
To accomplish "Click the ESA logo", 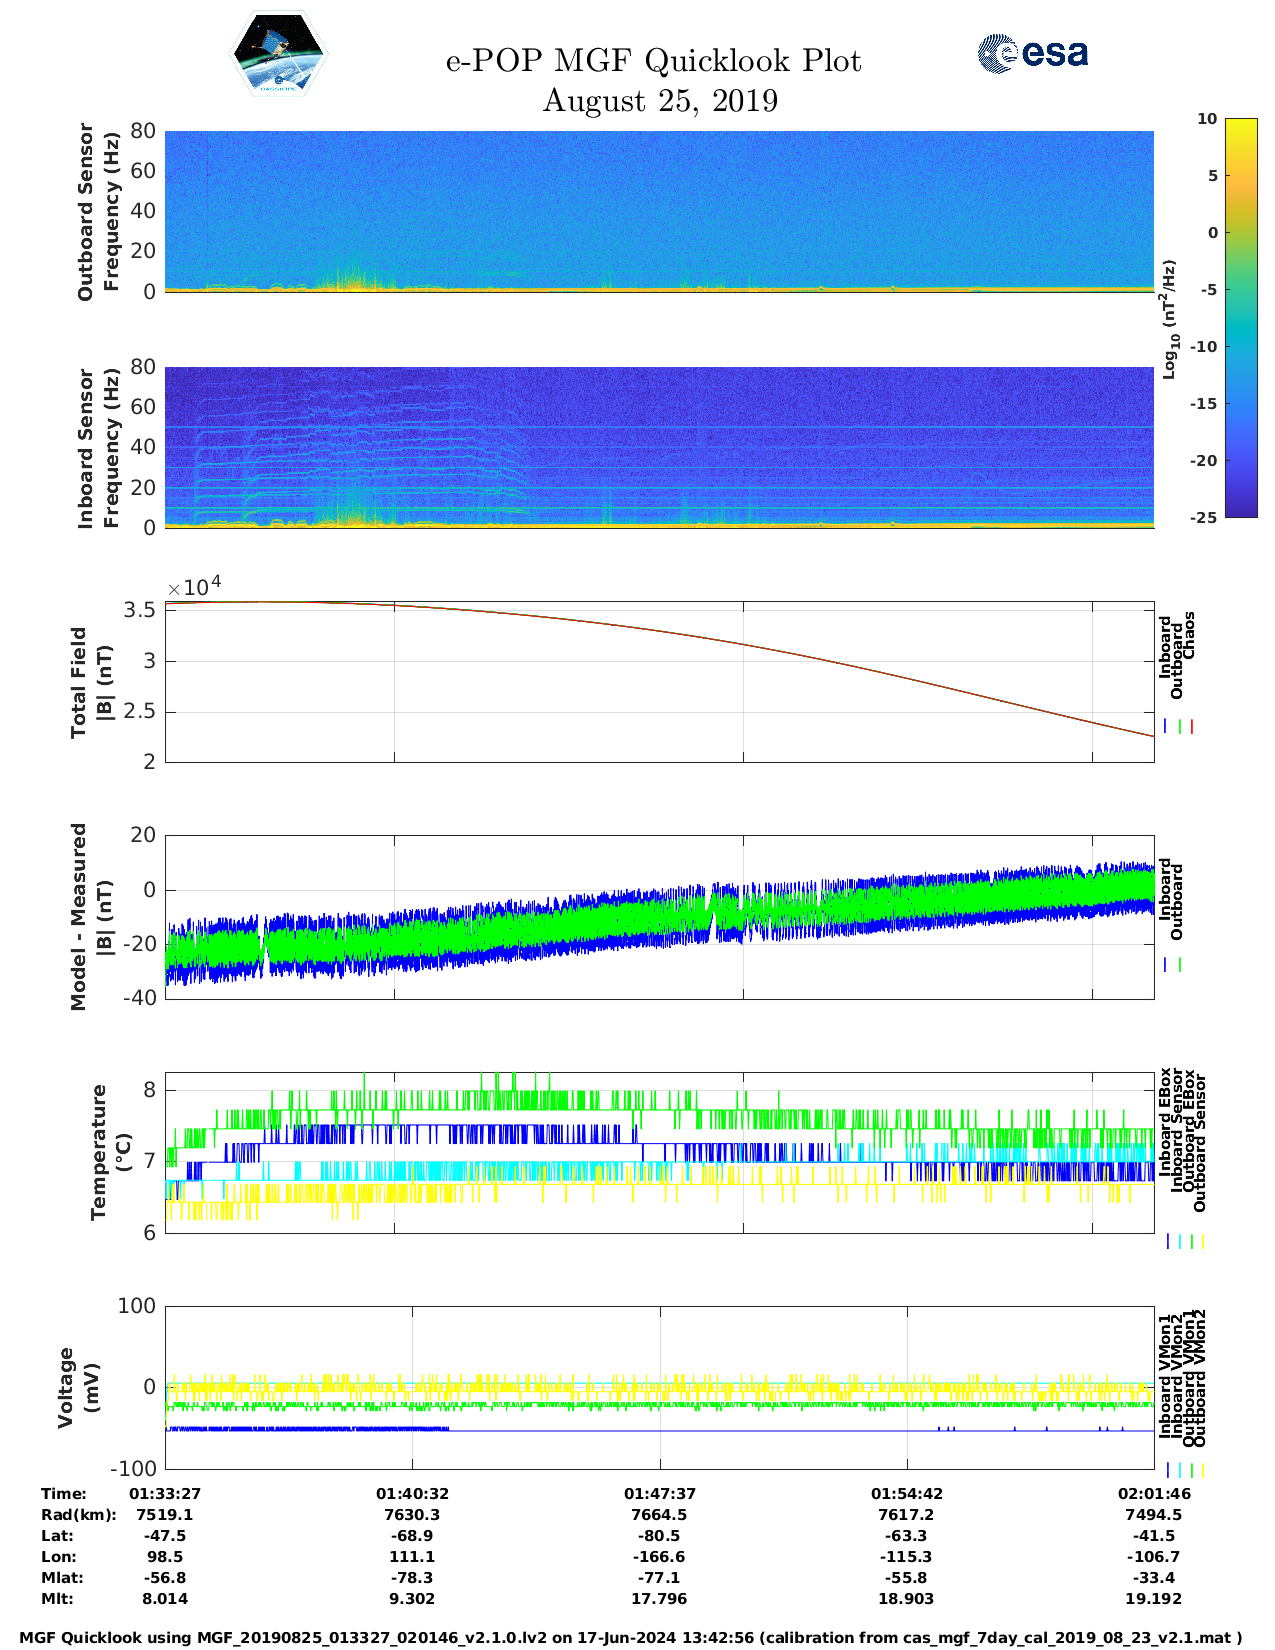I will click(1032, 53).
